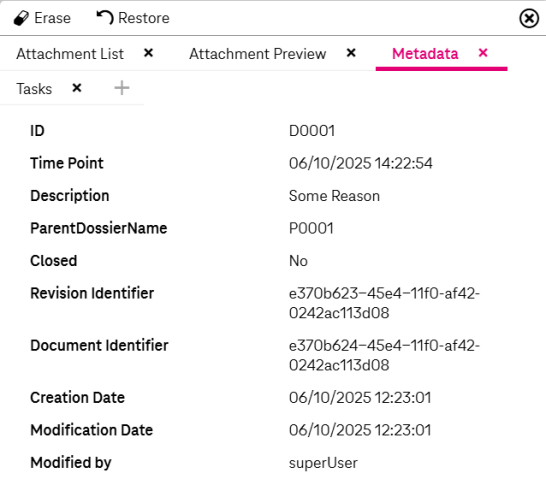Click the Erase button label

[x=53, y=18]
